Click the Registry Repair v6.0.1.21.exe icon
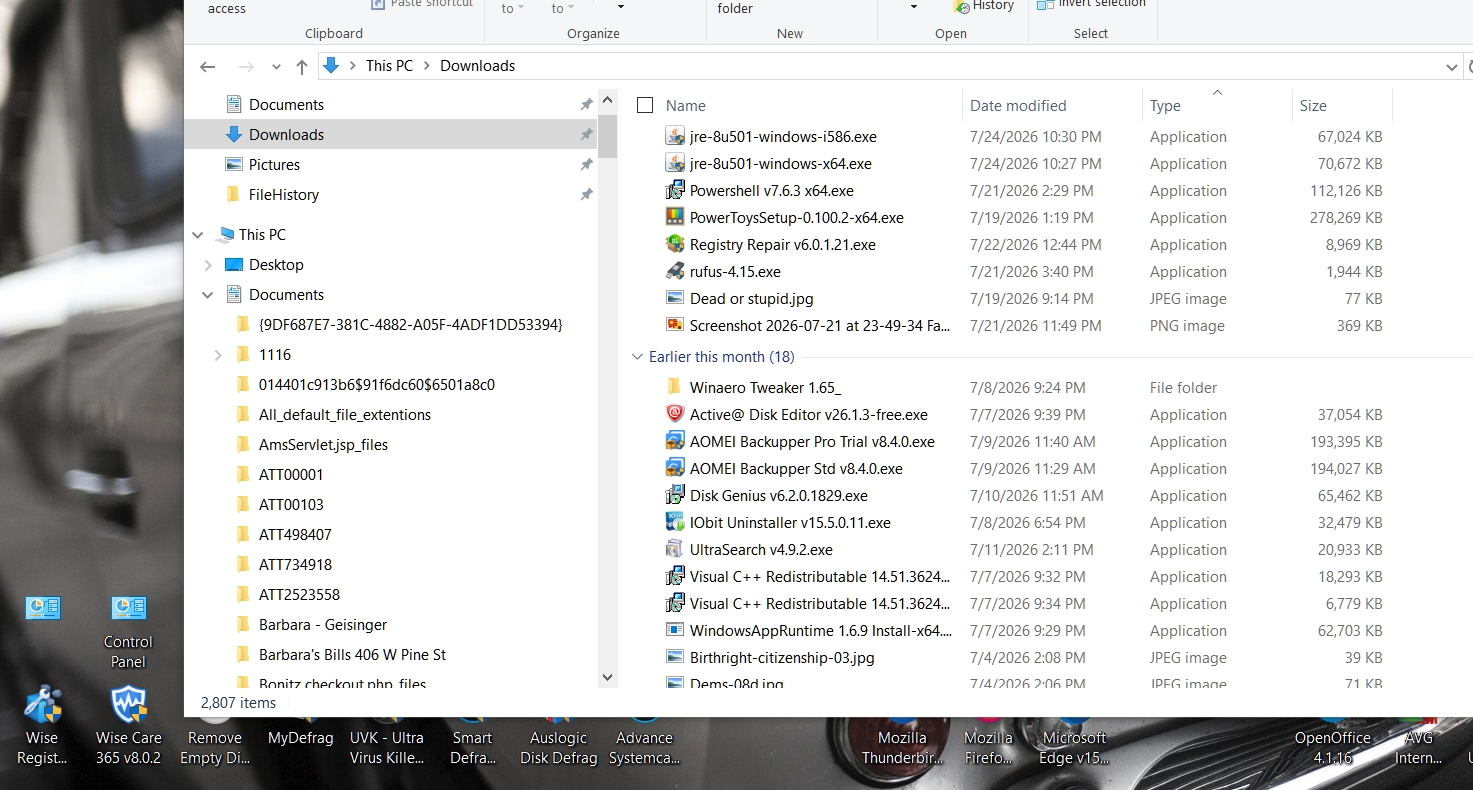The height and width of the screenshot is (790, 1473). click(675, 244)
